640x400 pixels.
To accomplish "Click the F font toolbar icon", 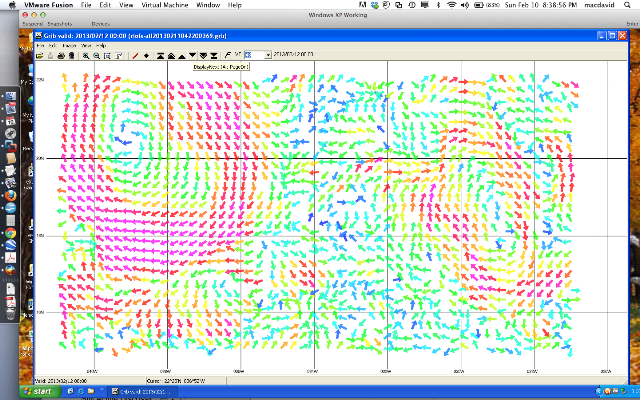I will click(x=228, y=55).
